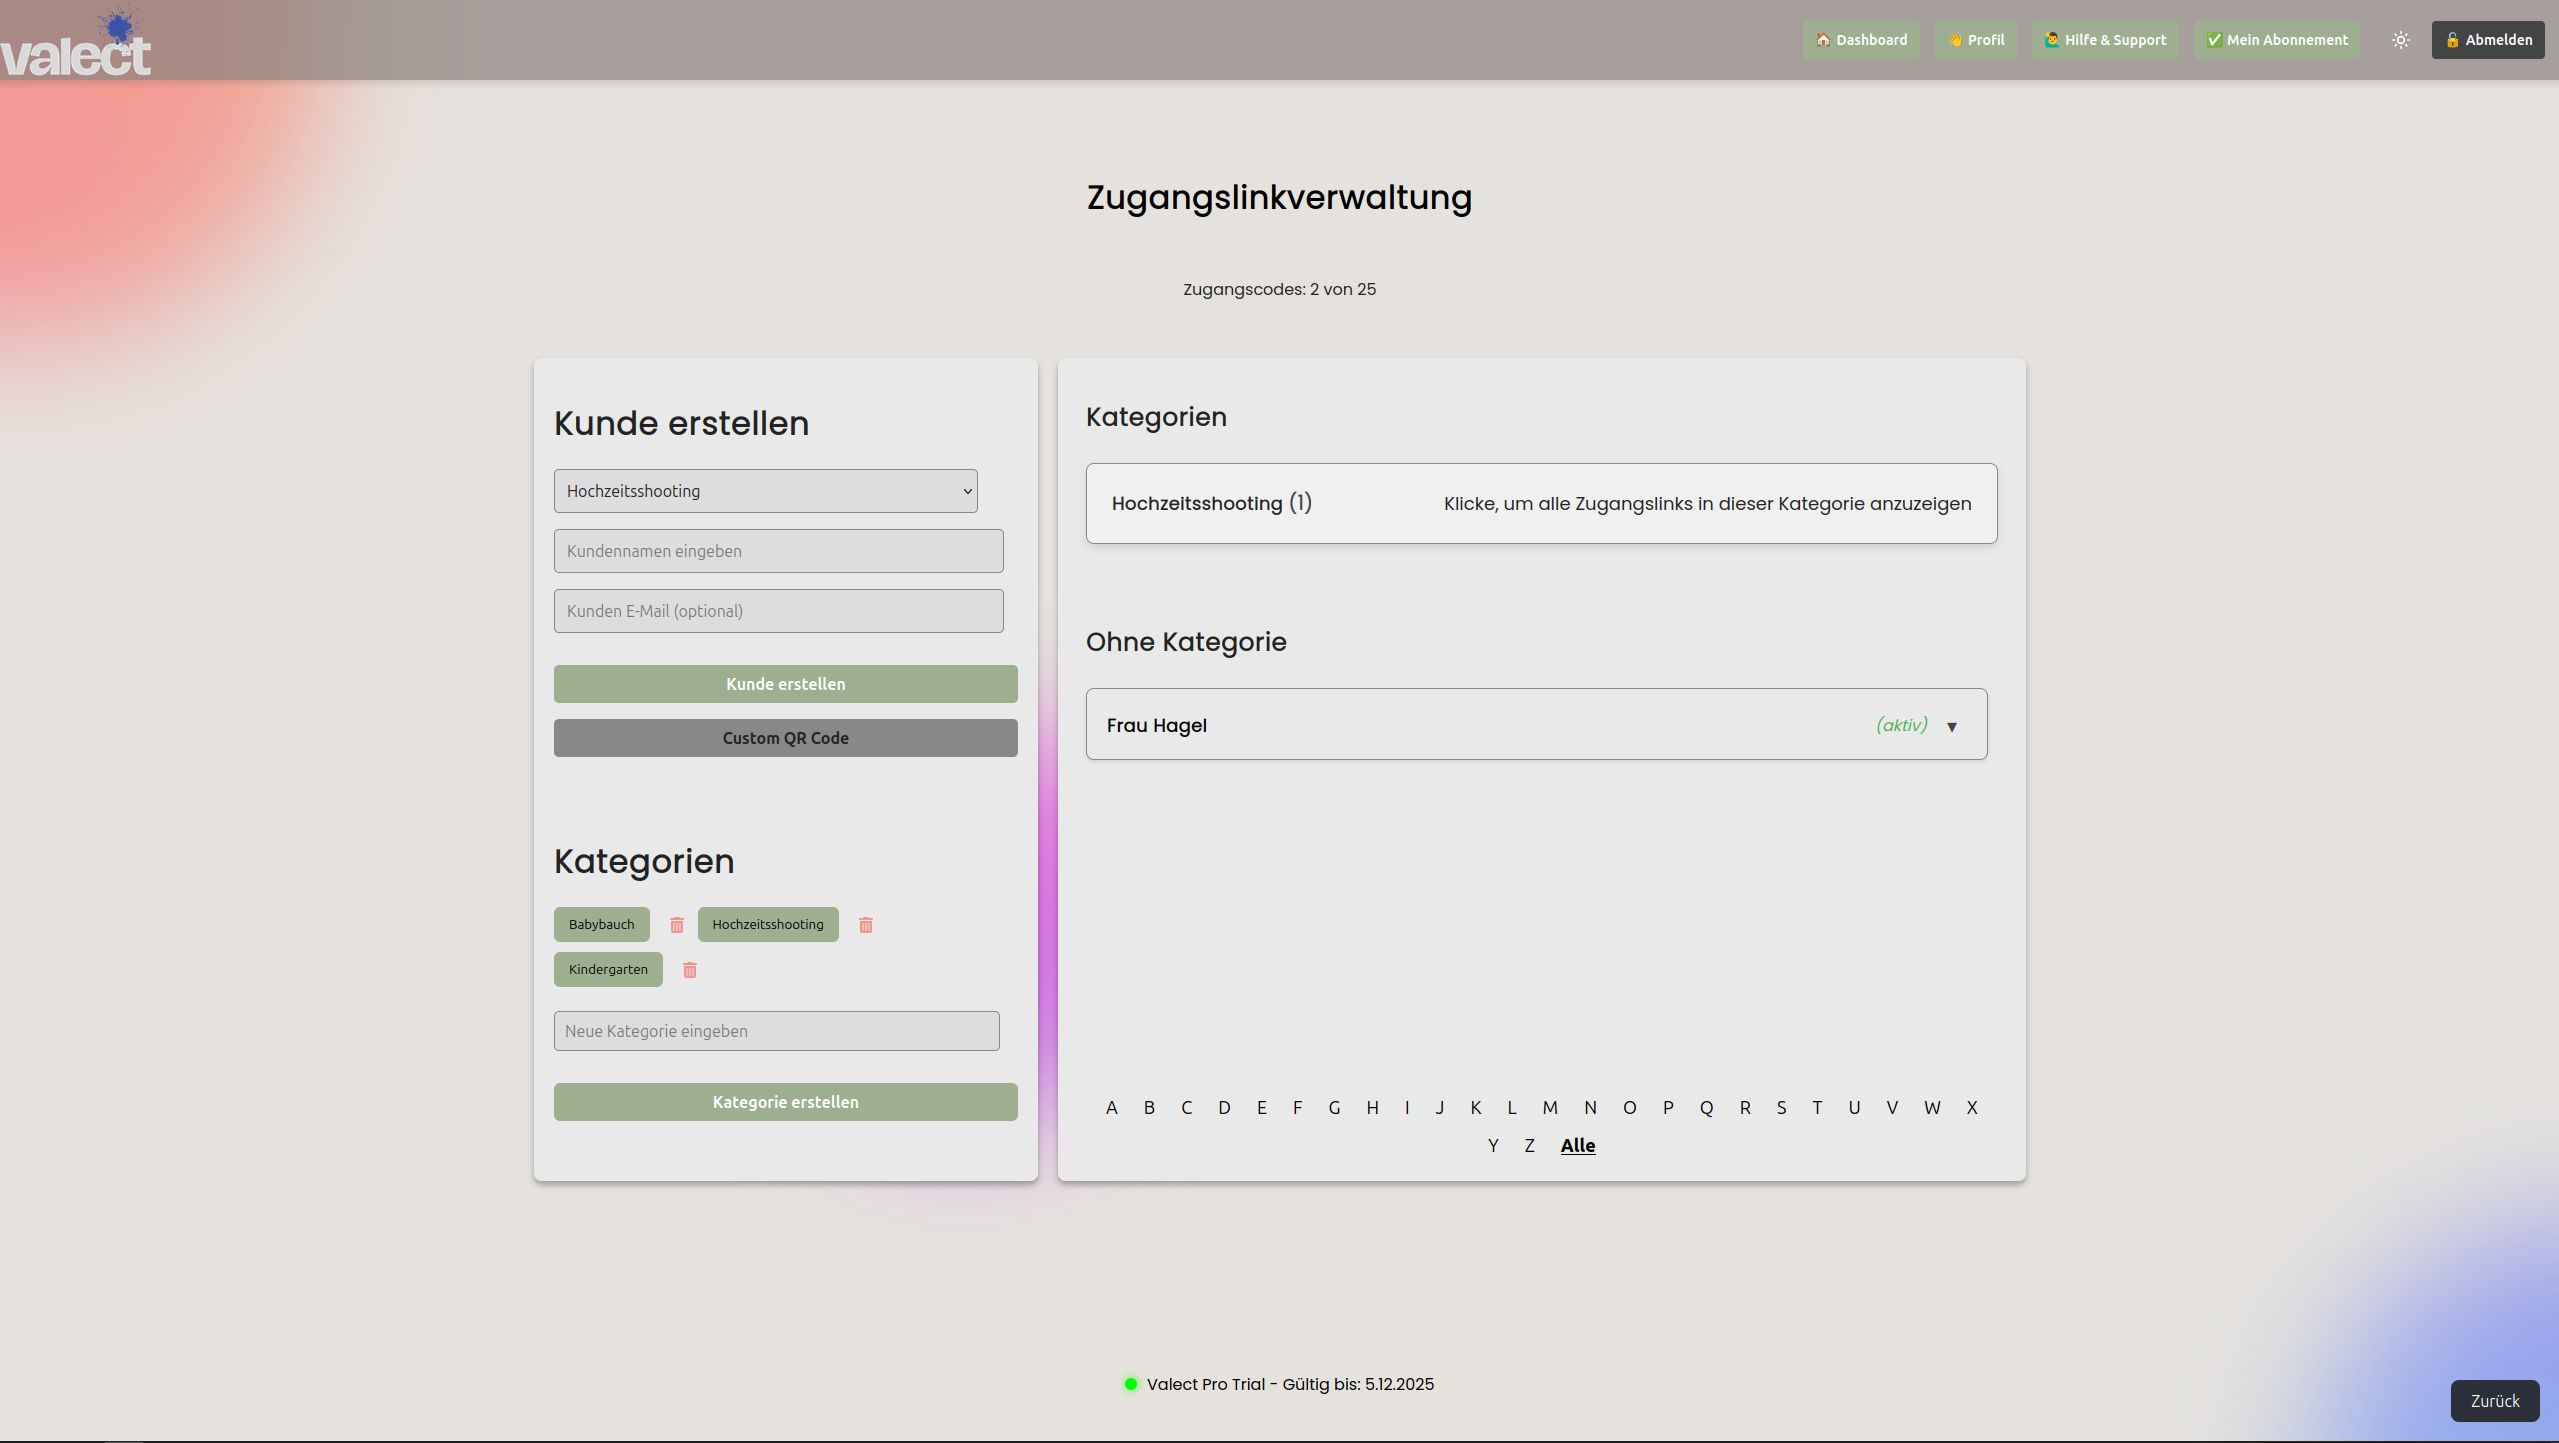The image size is (2559, 1443).
Task: Select the Kindergarten category tag
Action: (x=608, y=970)
